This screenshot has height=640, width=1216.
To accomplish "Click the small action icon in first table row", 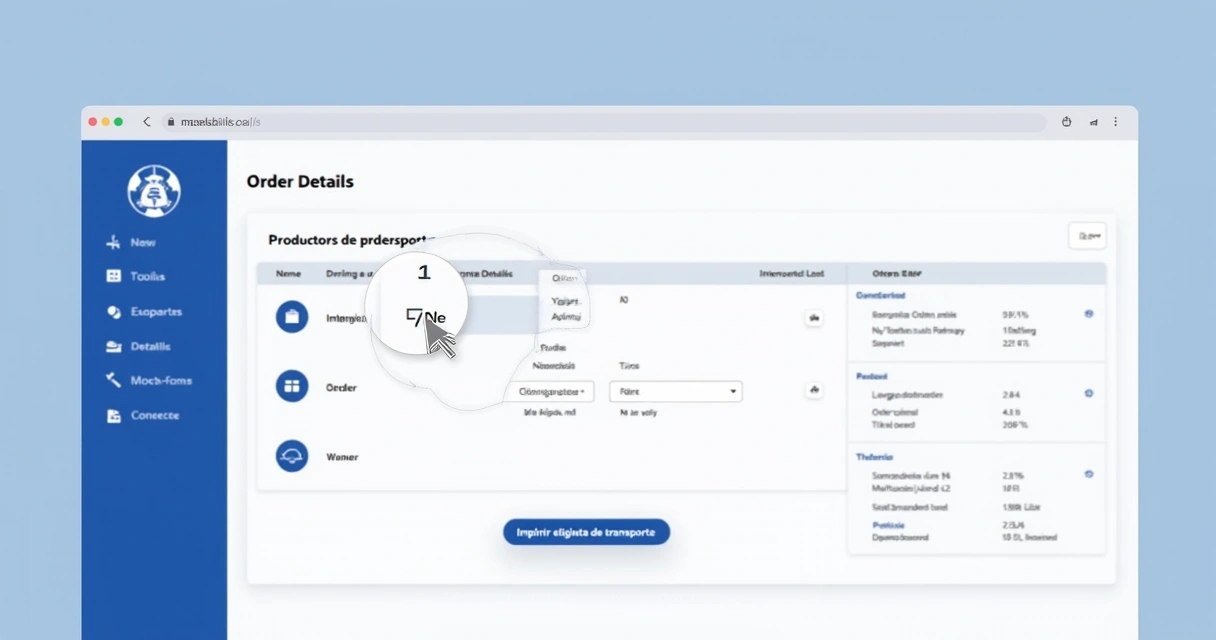I will tap(814, 318).
